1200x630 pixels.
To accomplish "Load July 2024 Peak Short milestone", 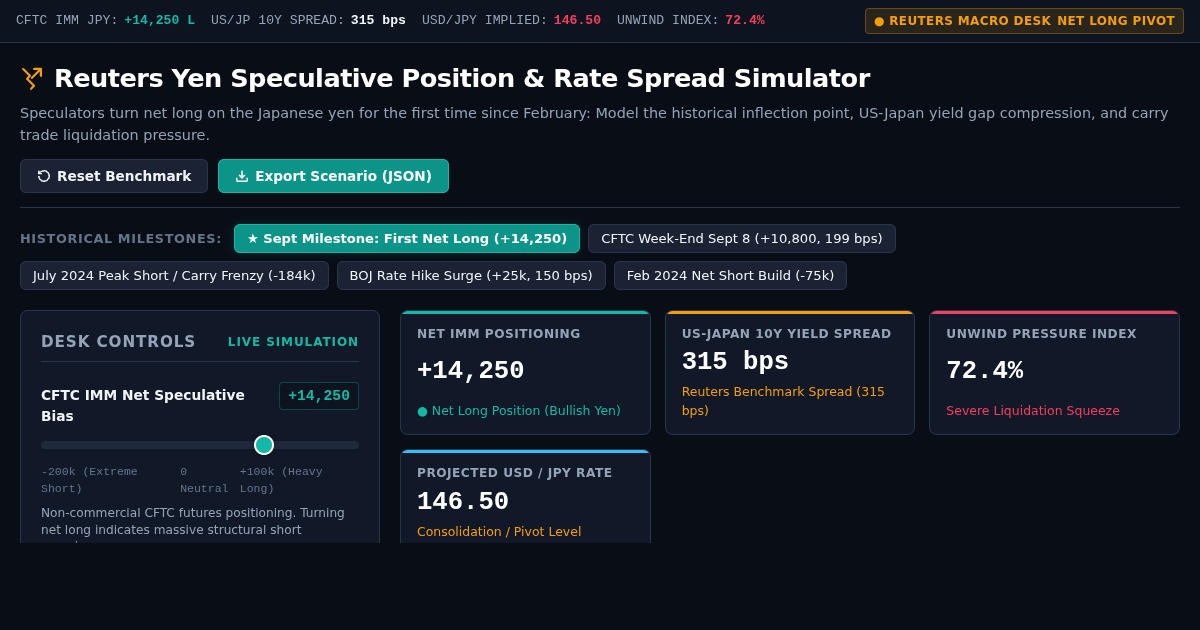I will click(x=174, y=275).
